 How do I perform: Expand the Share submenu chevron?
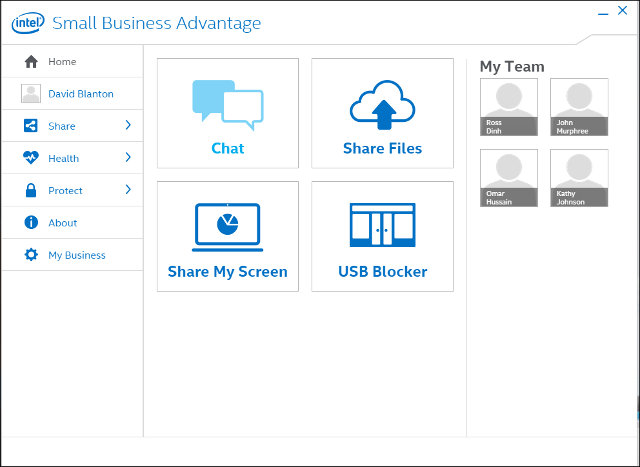tap(128, 126)
